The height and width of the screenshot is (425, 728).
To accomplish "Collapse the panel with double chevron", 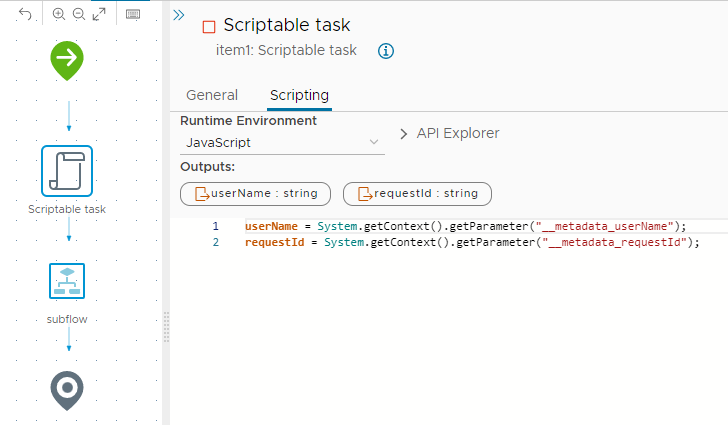I will point(179,15).
